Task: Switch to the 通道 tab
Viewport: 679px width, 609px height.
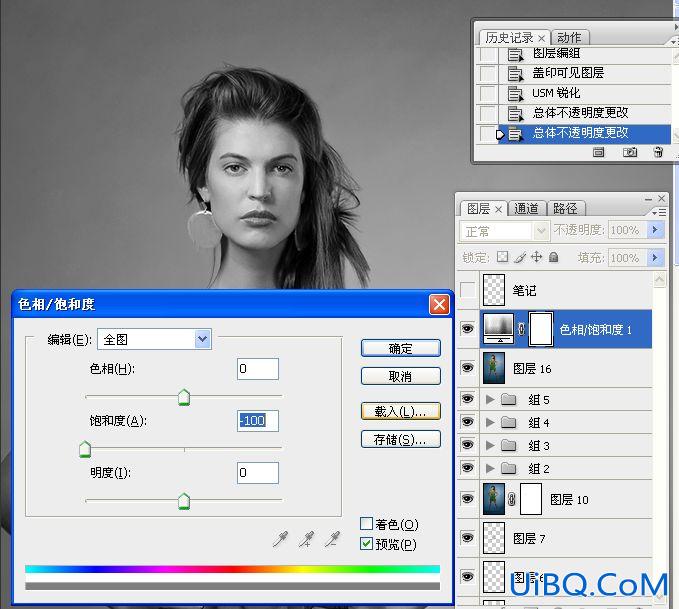Action: (526, 208)
